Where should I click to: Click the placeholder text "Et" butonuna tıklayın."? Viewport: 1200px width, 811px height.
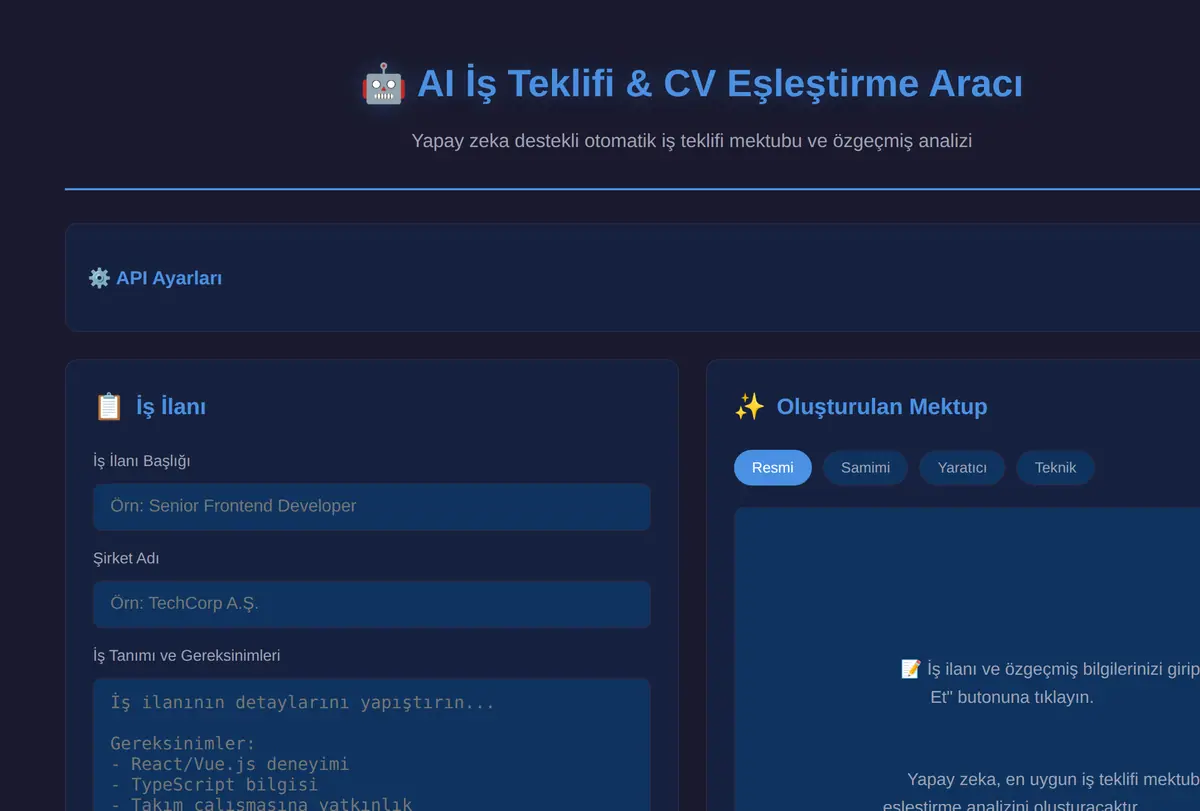pos(1012,697)
